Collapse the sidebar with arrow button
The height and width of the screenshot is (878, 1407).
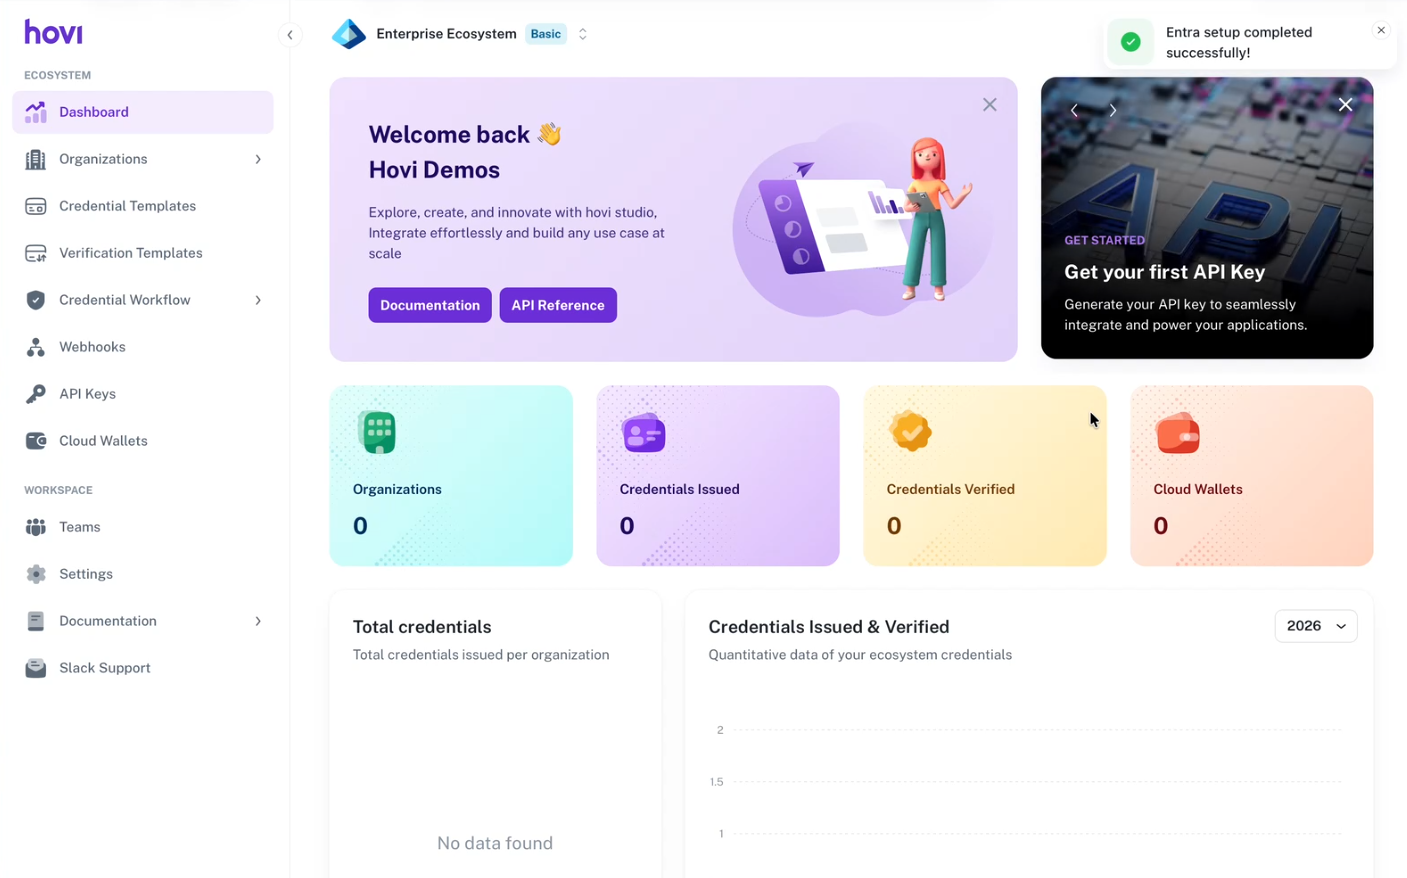pos(290,35)
